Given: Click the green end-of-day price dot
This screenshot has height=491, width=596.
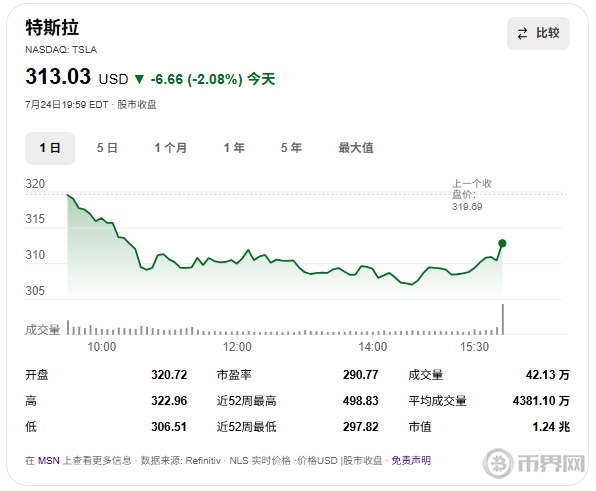Looking at the screenshot, I should click(502, 243).
